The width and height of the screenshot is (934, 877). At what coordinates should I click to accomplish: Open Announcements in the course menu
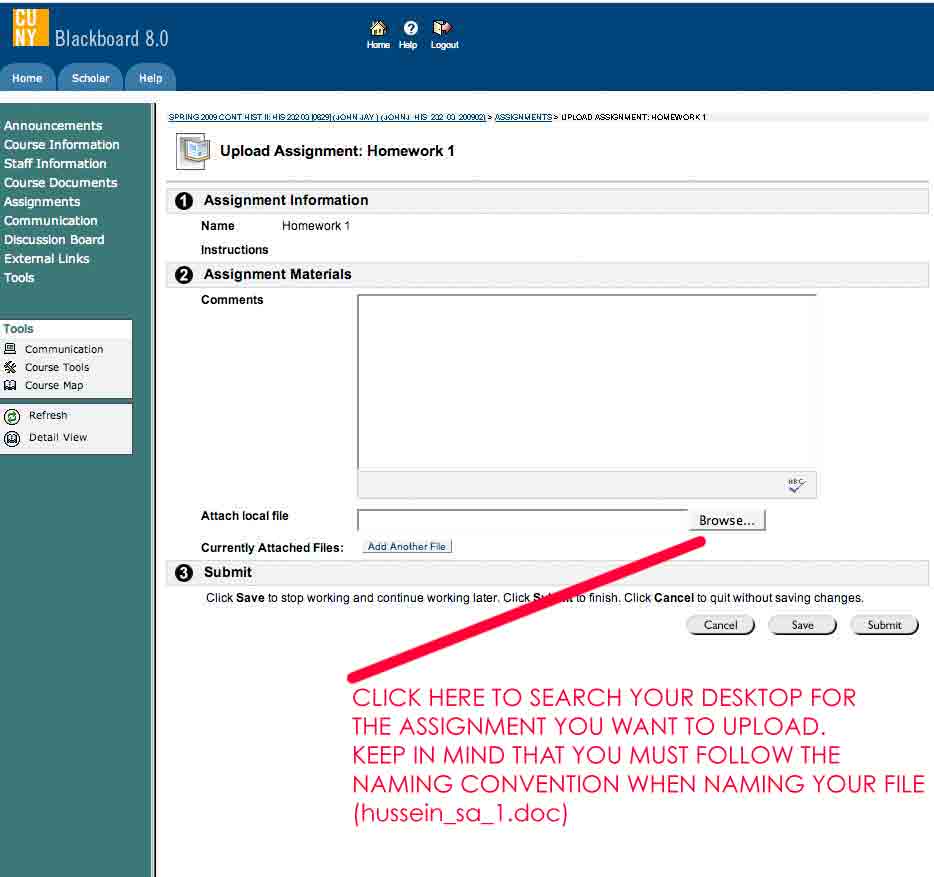53,126
